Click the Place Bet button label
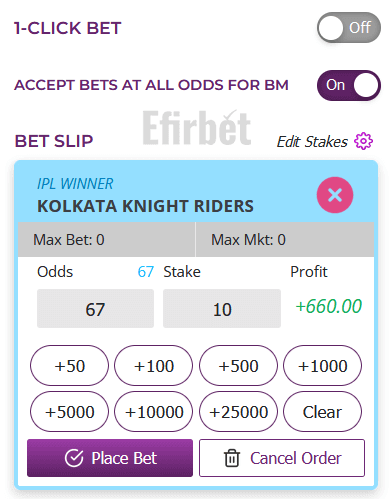This screenshot has width=391, height=499. [x=124, y=458]
